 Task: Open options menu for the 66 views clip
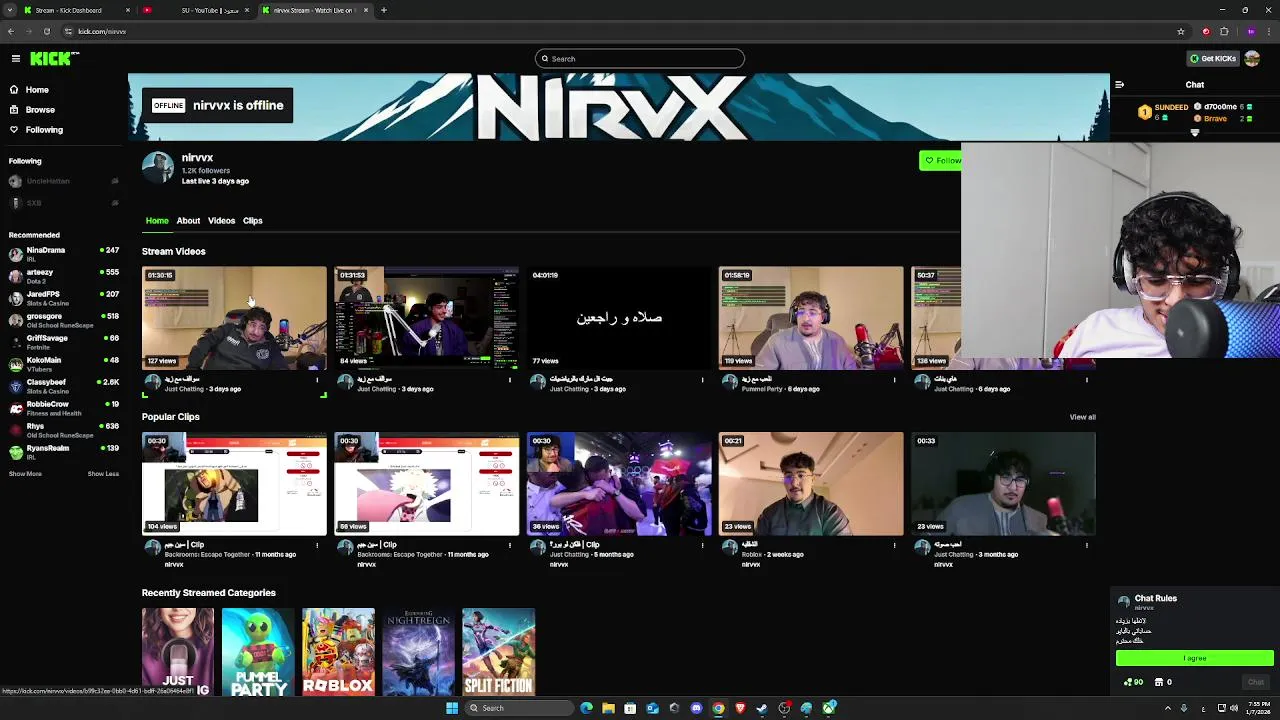click(510, 546)
